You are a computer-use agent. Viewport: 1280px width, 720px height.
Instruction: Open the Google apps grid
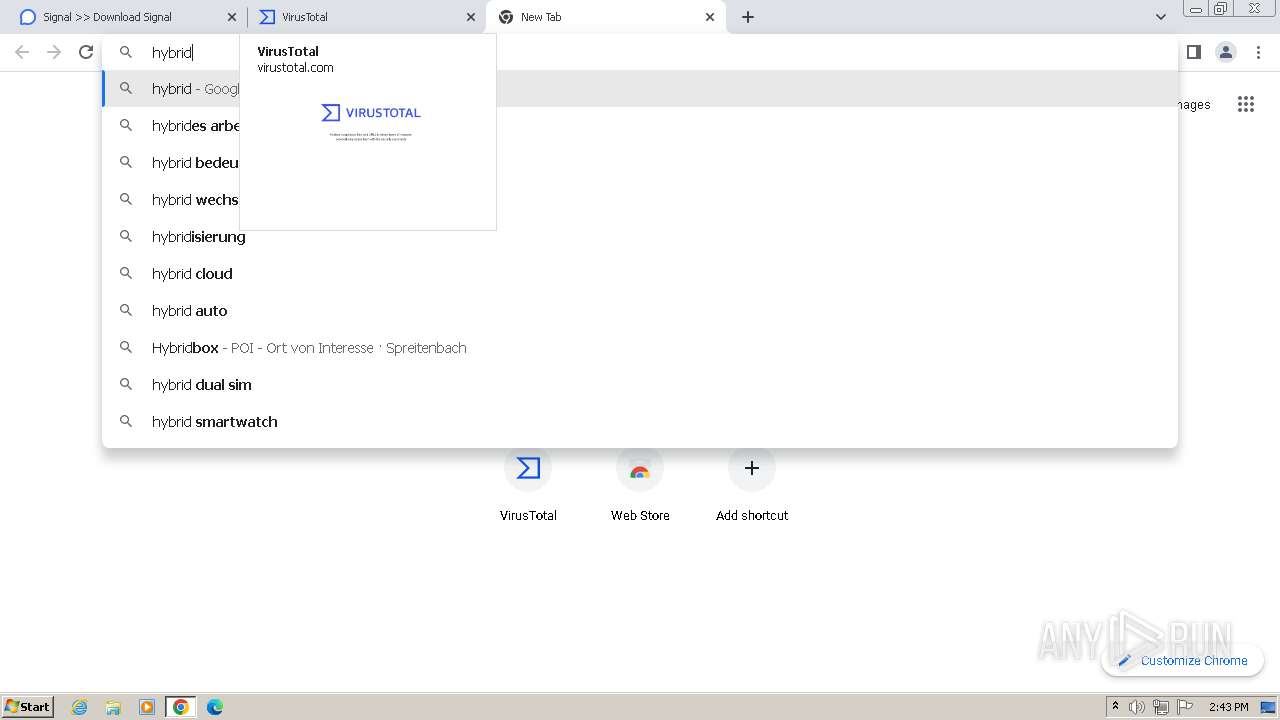(x=1245, y=104)
